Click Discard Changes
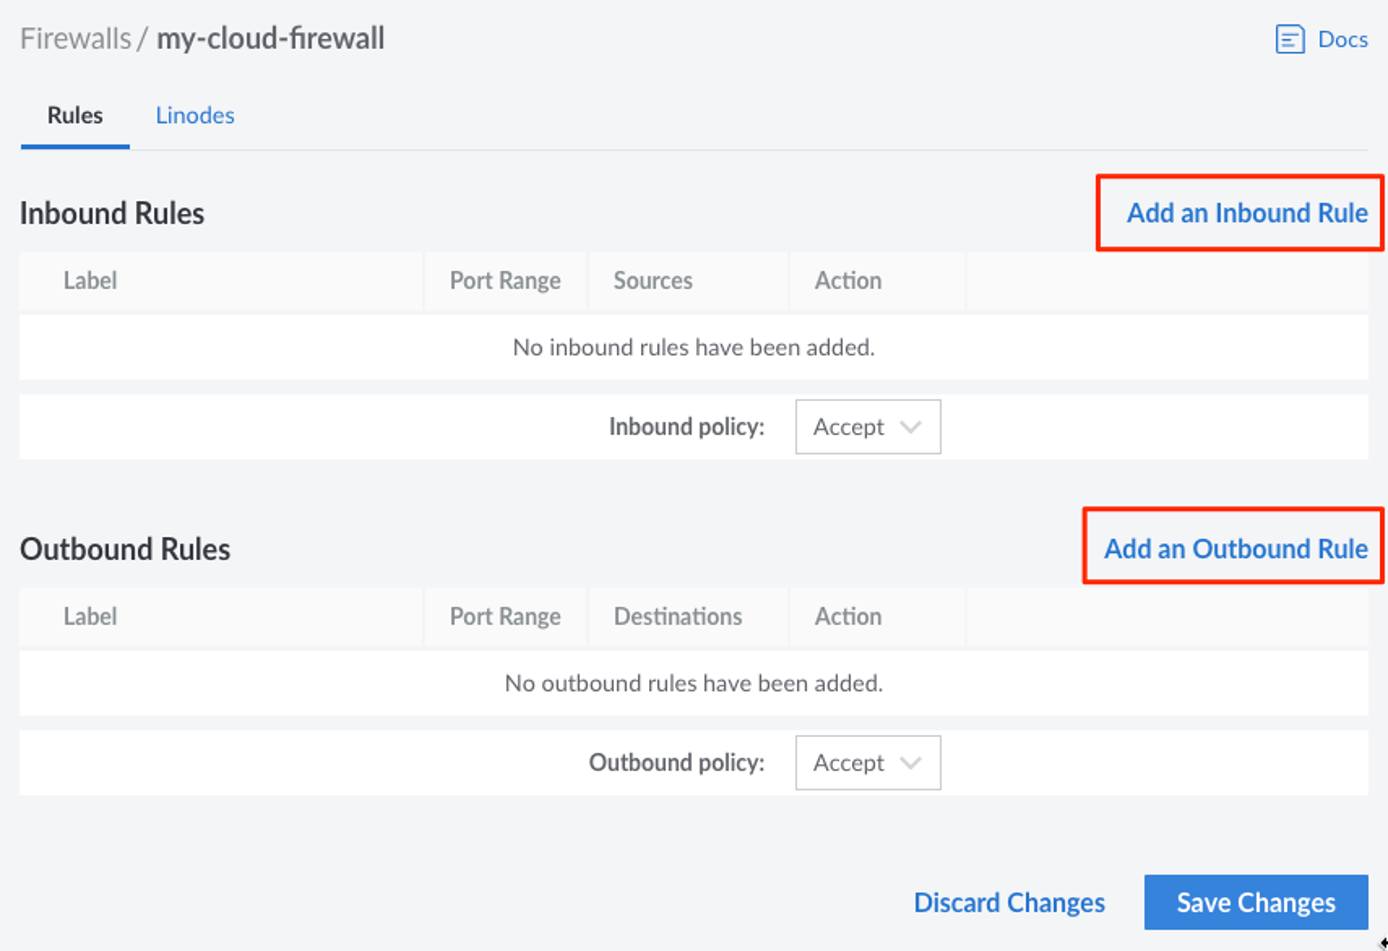The image size is (1388, 951). (1008, 902)
